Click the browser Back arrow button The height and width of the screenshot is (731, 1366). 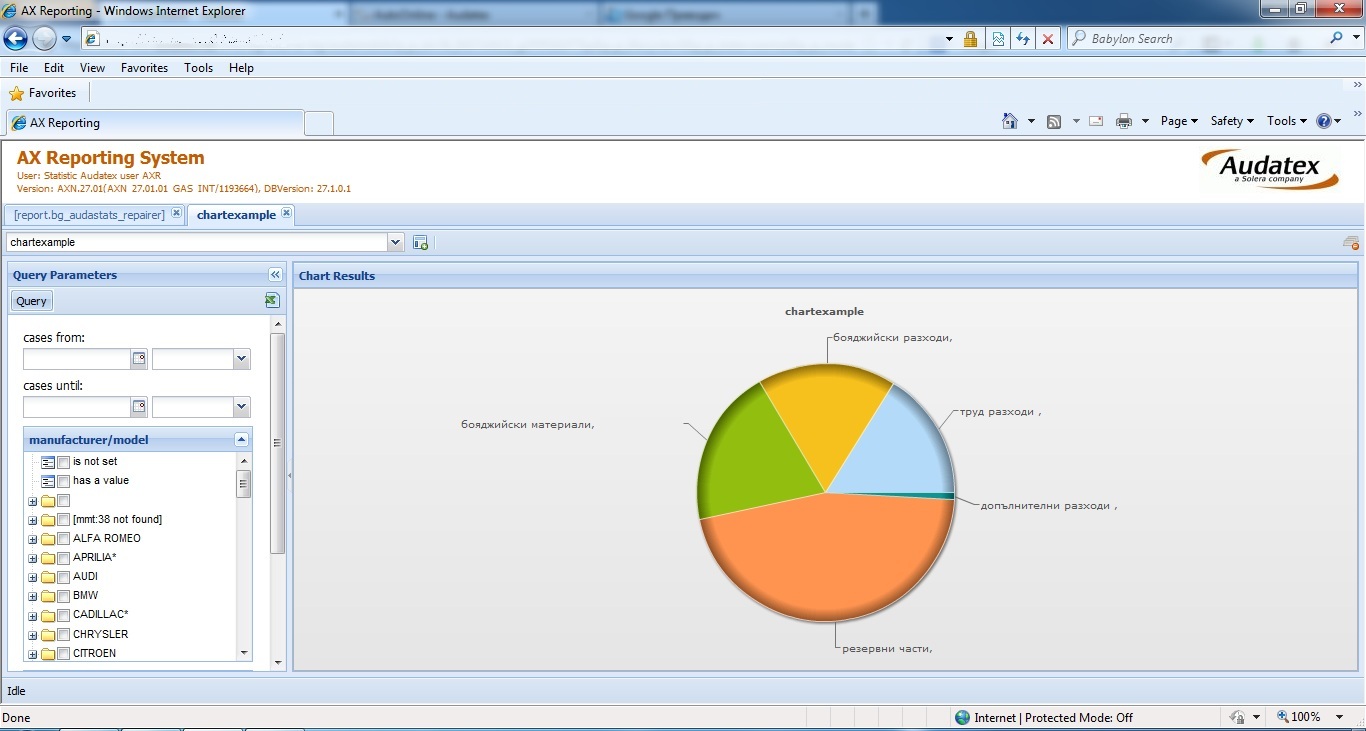15,39
